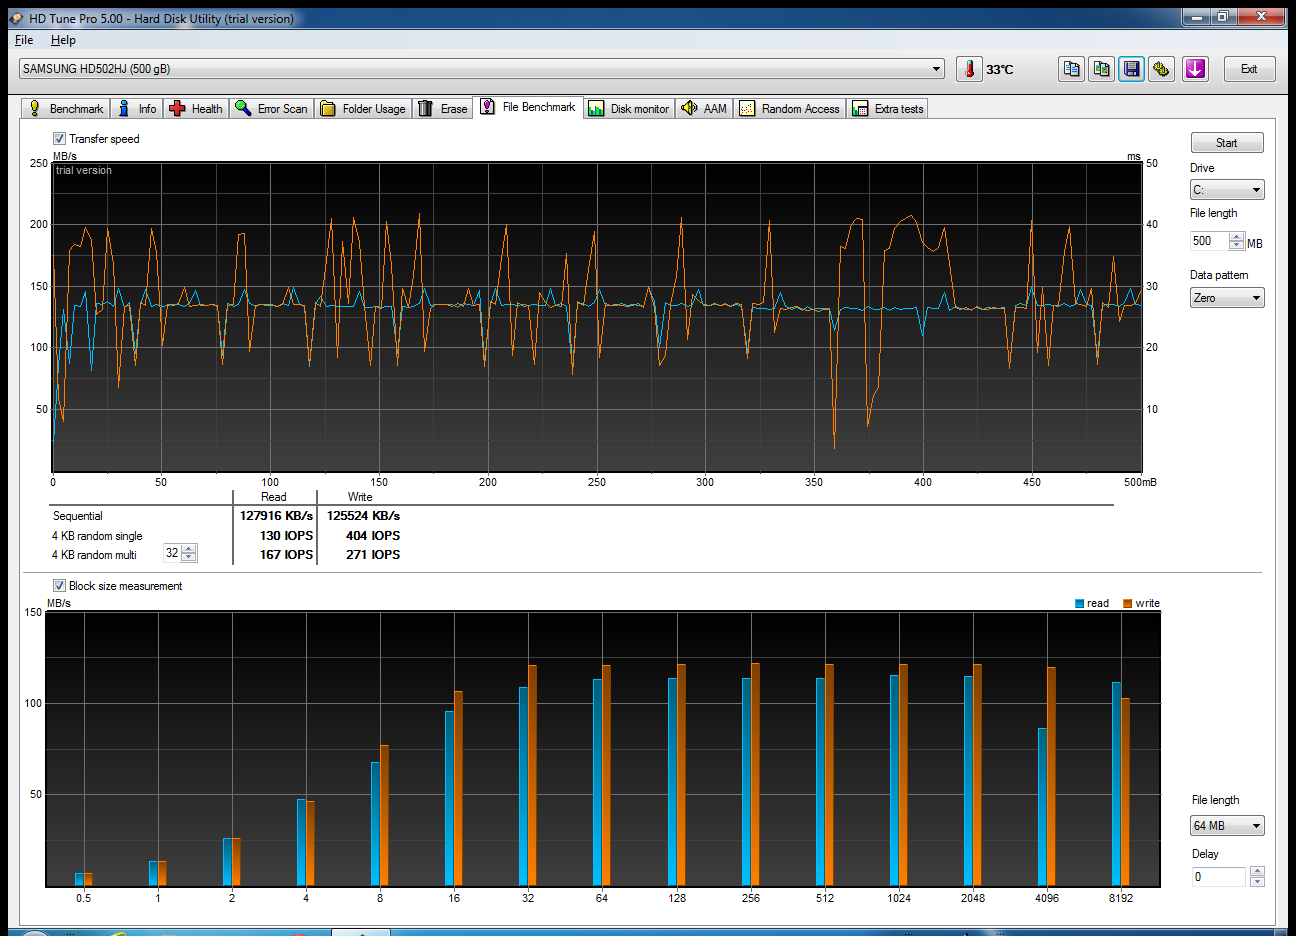Image resolution: width=1296 pixels, height=936 pixels.
Task: Decrease the Delay spinner value
Action: click(x=1257, y=882)
